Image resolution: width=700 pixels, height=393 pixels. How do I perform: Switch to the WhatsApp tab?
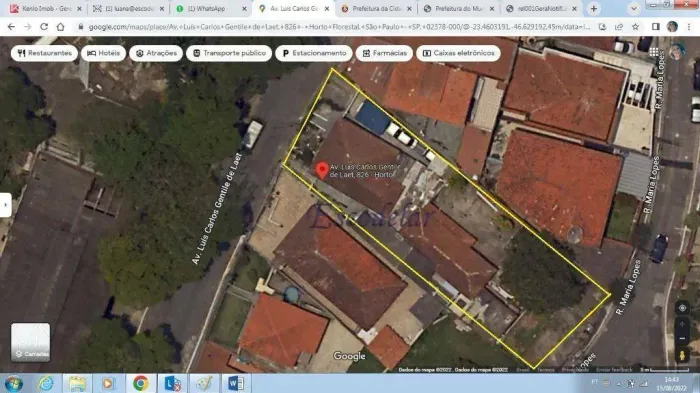pos(211,8)
